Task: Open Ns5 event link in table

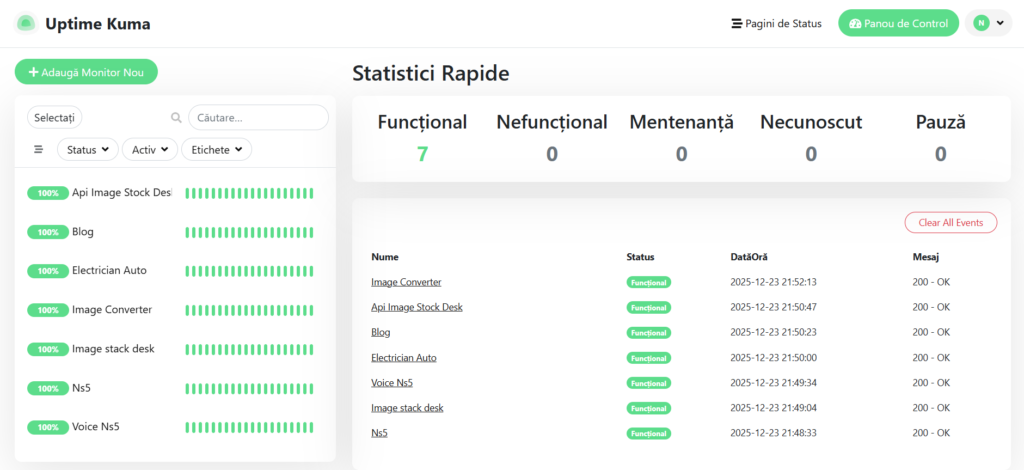Action: (379, 433)
